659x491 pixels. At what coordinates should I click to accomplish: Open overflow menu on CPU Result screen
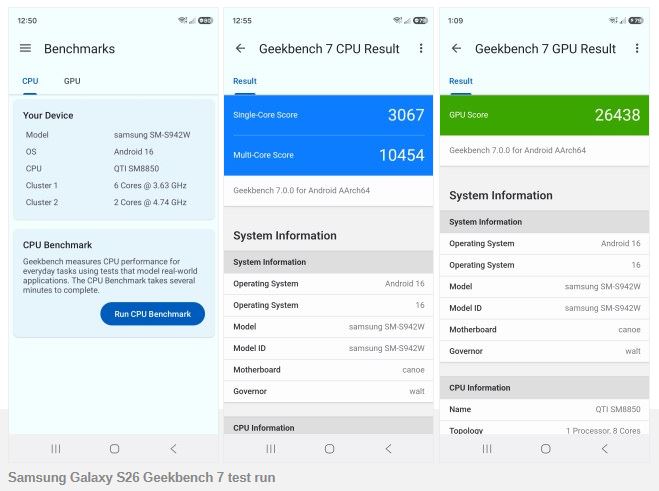coord(421,48)
